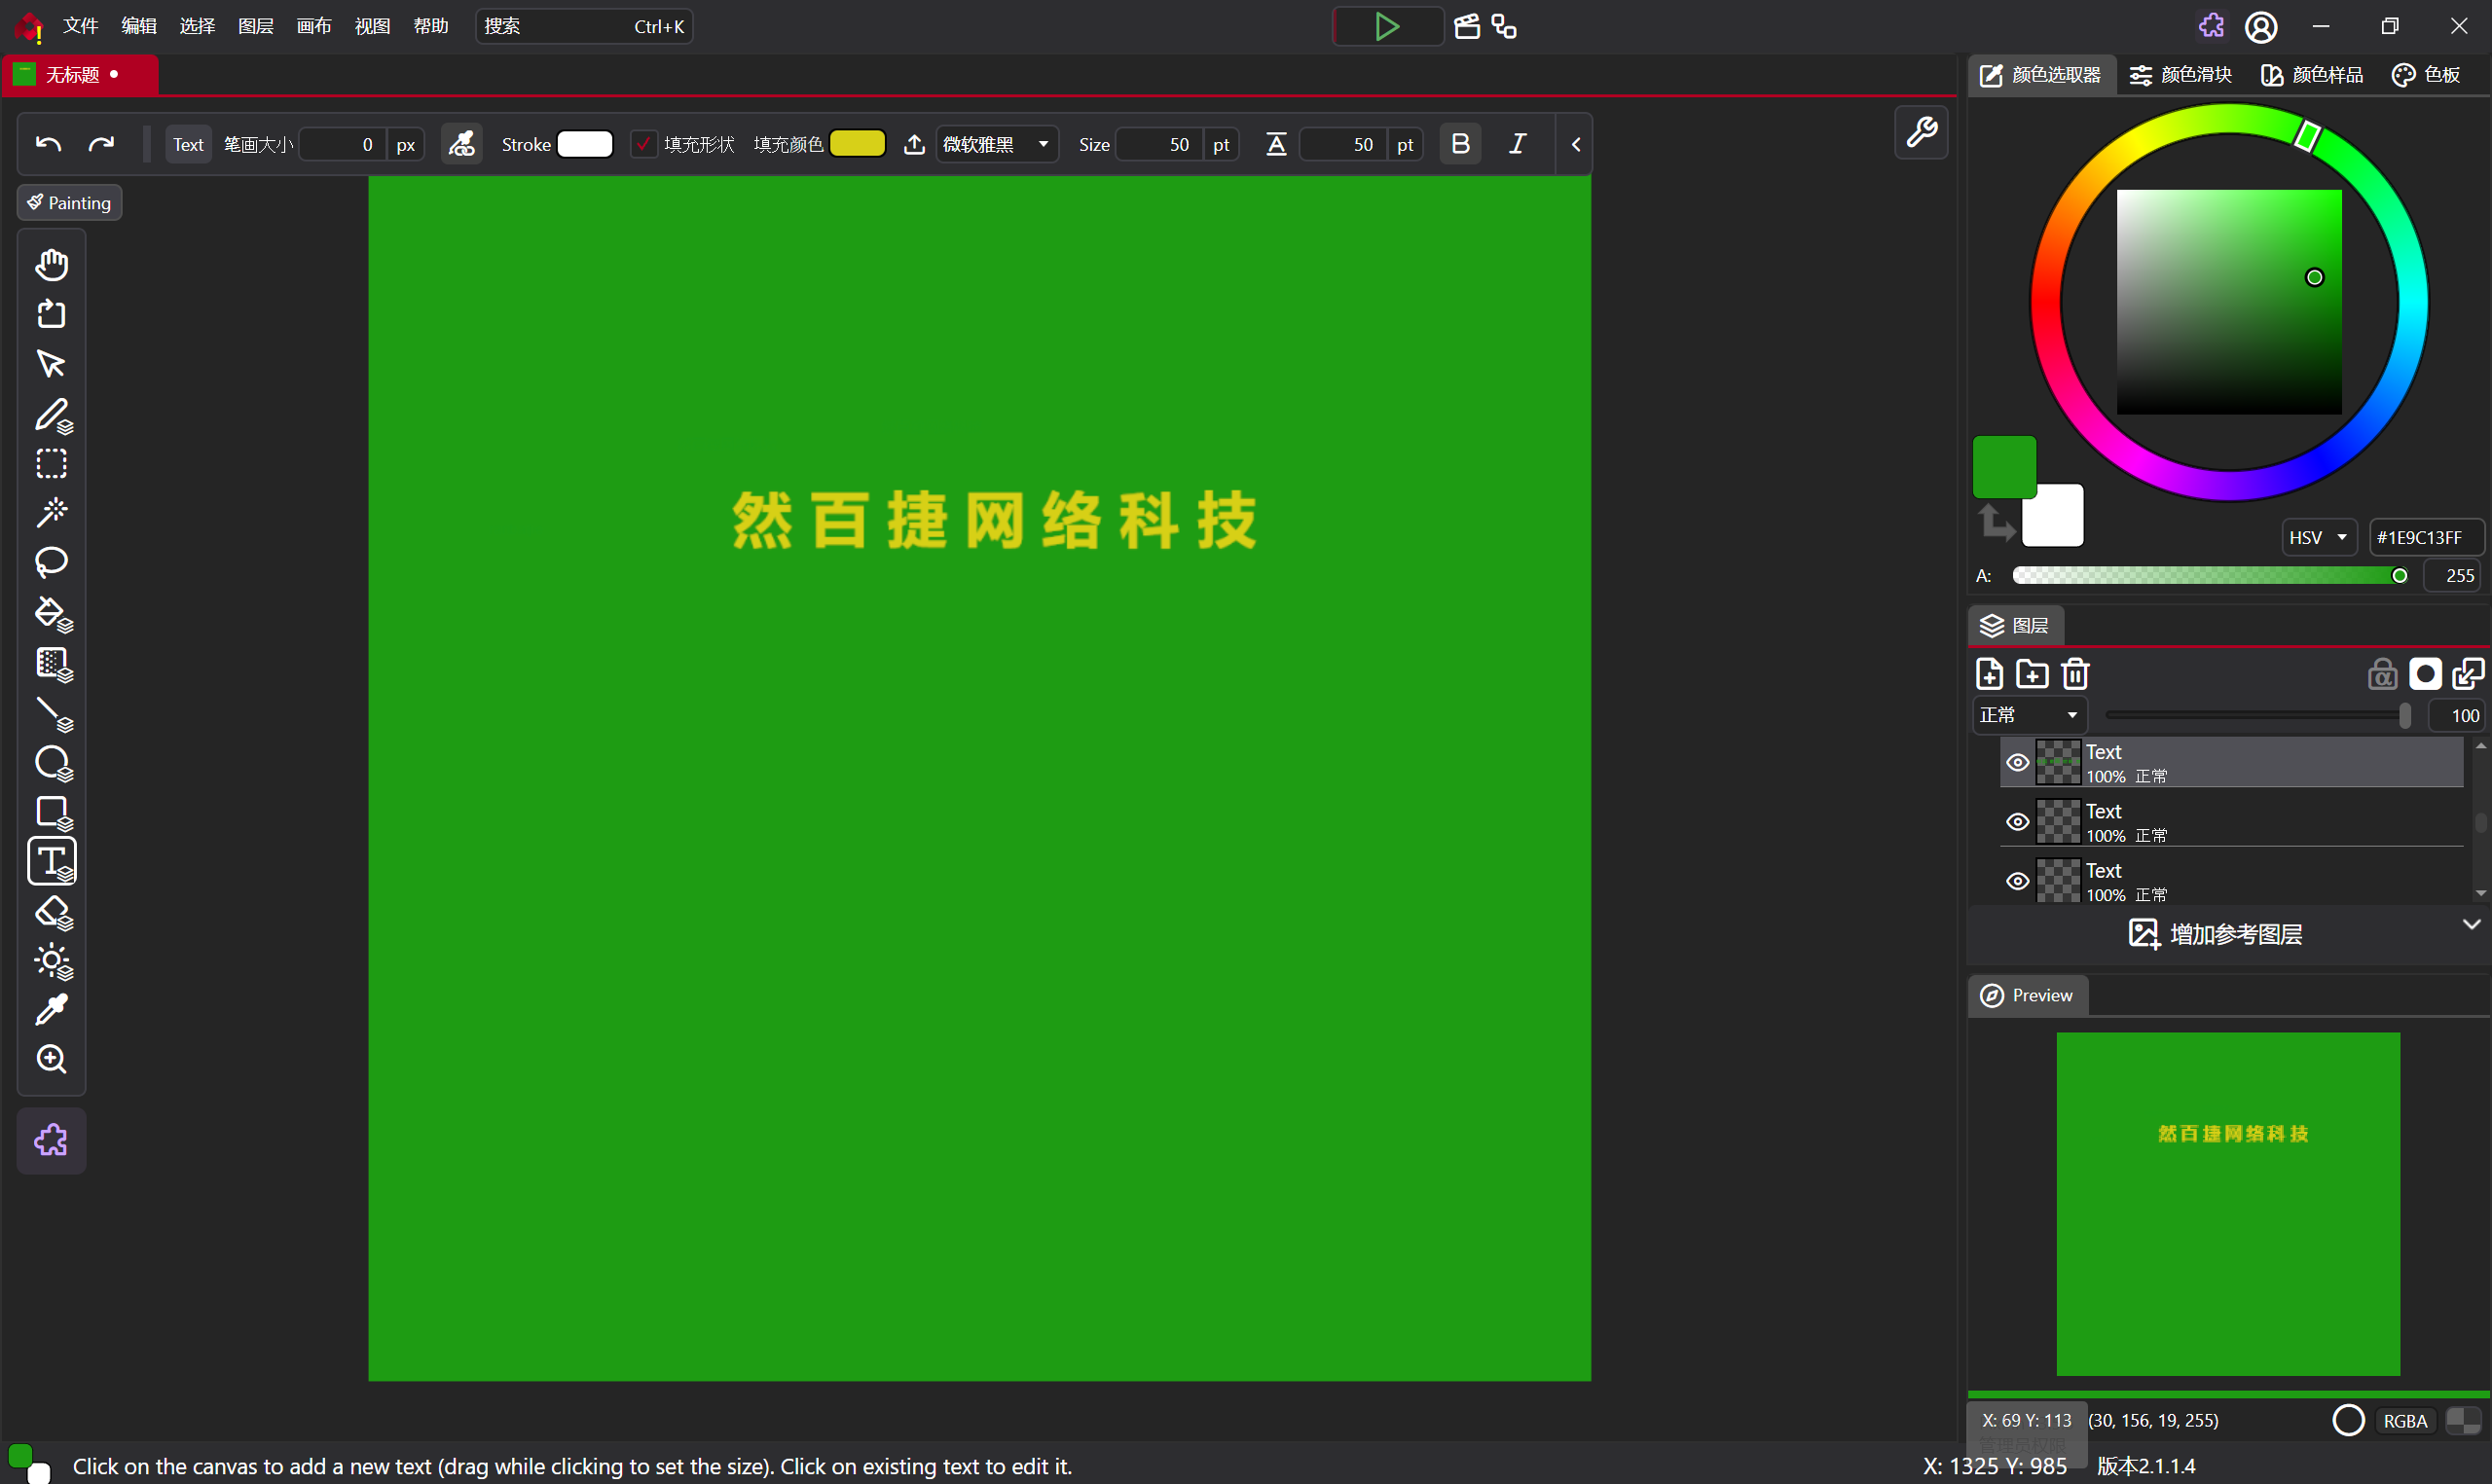Delete the selected layer
Image resolution: width=2492 pixels, height=1484 pixels.
click(2076, 674)
